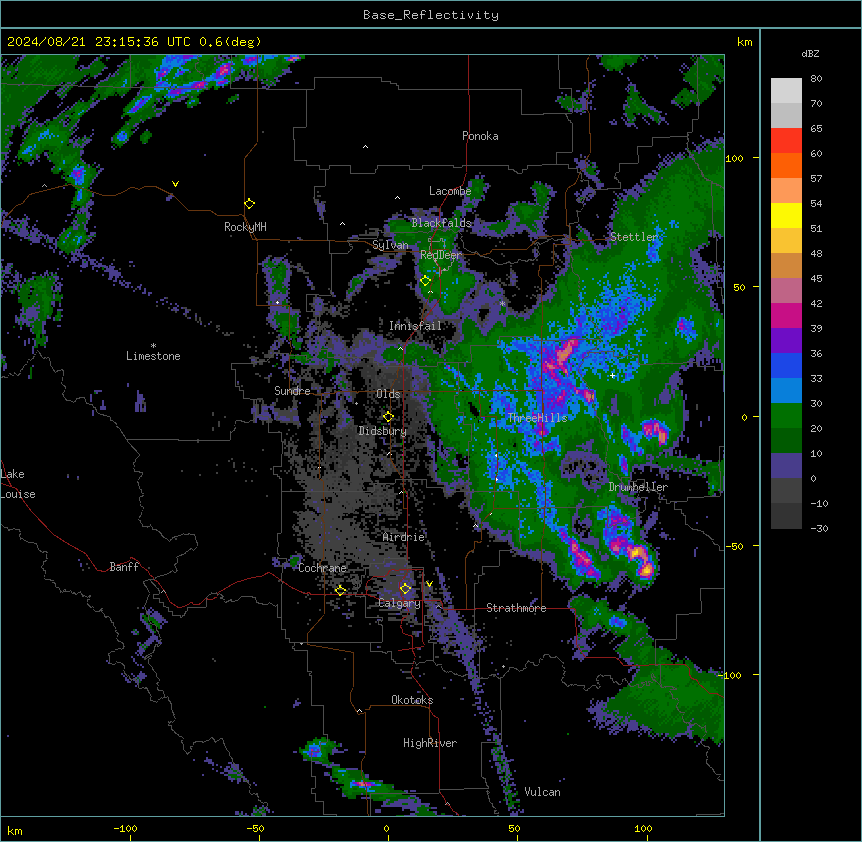Click the Base_Reflectivity title

(431, 15)
